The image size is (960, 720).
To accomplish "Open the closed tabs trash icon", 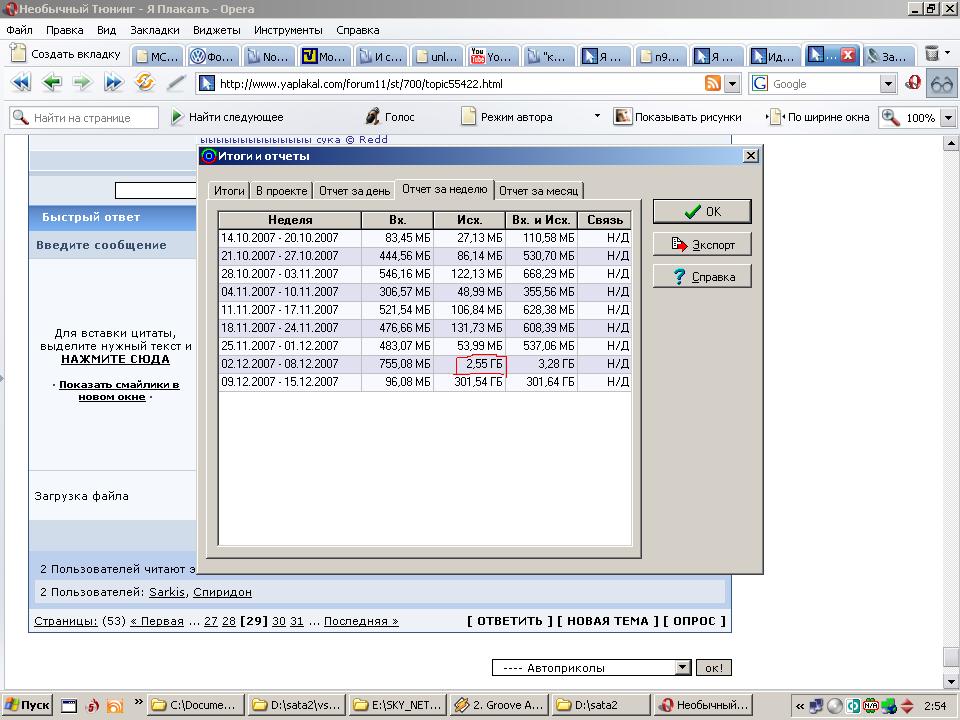I will 932,54.
